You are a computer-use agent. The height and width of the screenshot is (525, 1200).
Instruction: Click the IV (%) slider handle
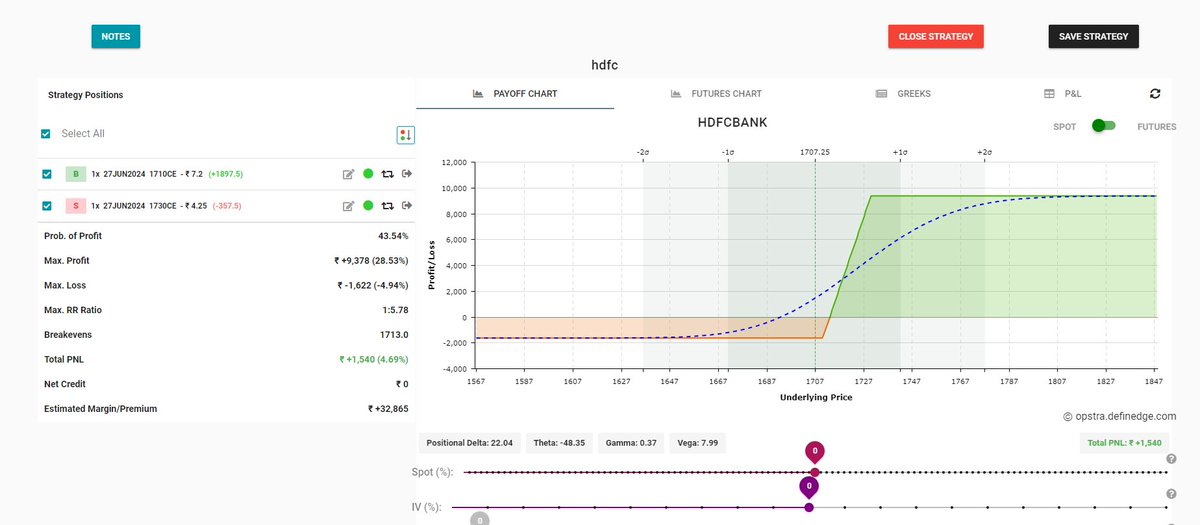(x=809, y=507)
